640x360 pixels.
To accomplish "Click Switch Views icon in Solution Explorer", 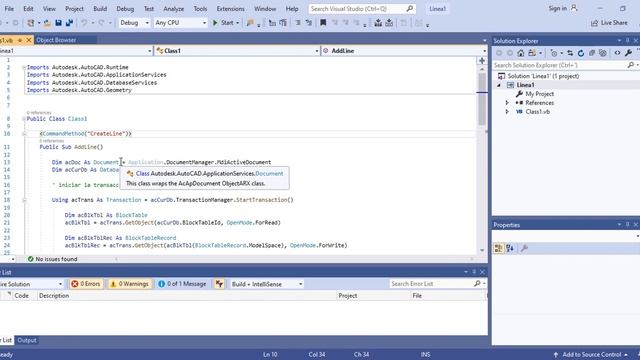I will tap(532, 53).
